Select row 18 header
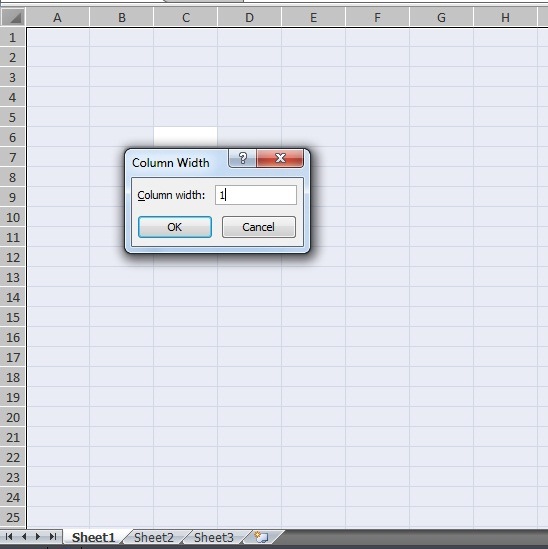This screenshot has height=549, width=548. coord(13,377)
